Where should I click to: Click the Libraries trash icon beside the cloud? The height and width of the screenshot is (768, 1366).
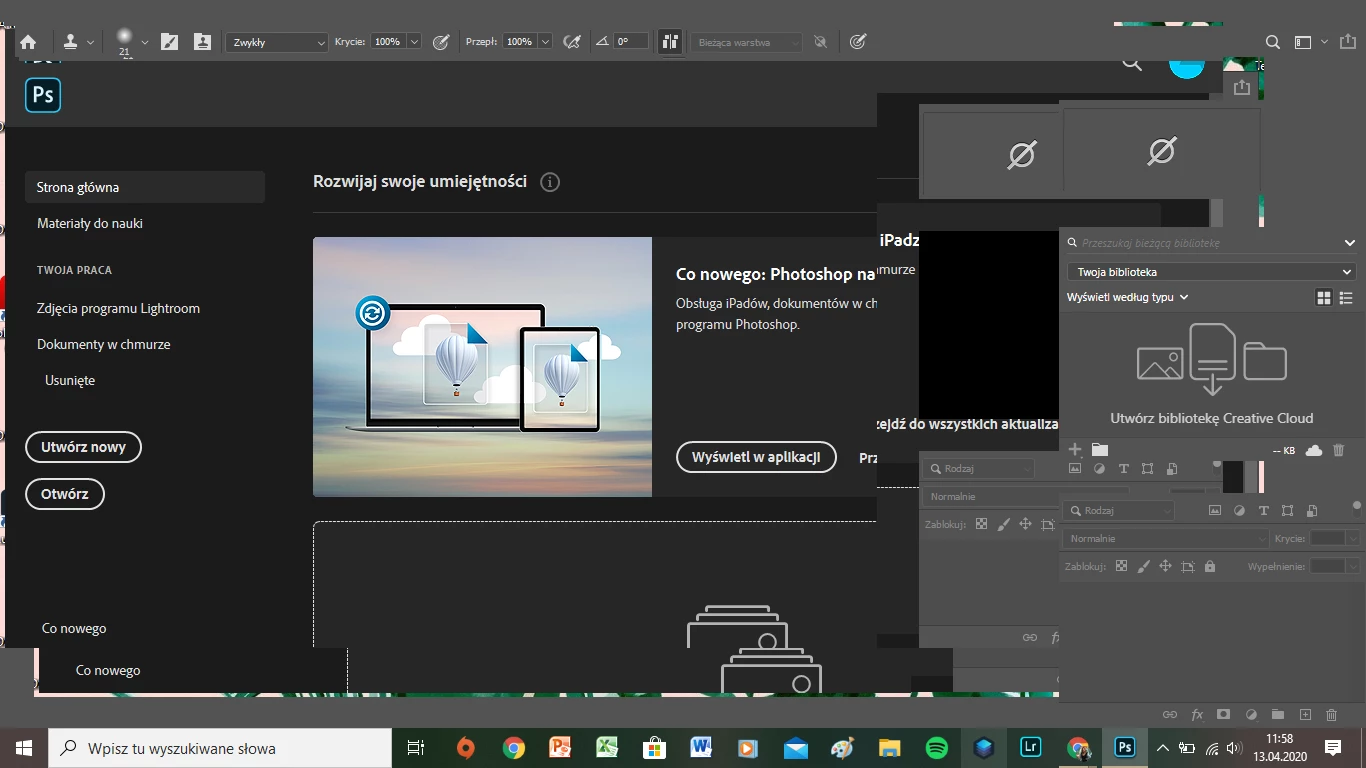pos(1339,451)
